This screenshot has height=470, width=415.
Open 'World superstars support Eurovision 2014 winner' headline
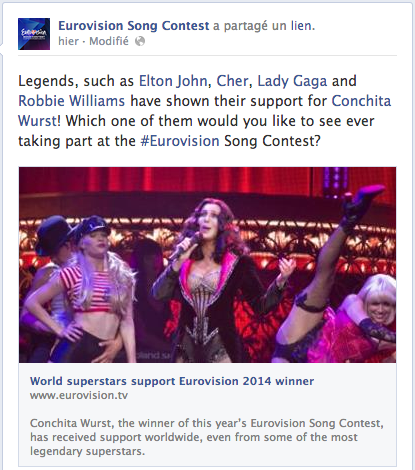(x=172, y=381)
